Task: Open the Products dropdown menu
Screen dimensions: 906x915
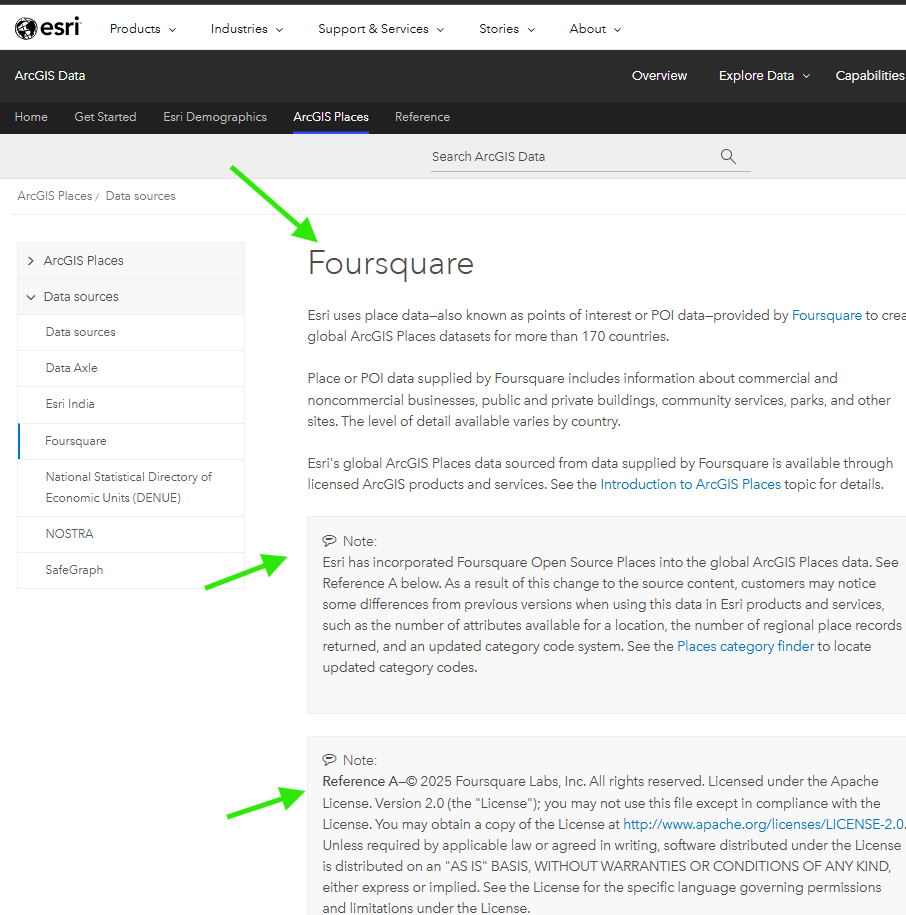Action: [x=142, y=29]
